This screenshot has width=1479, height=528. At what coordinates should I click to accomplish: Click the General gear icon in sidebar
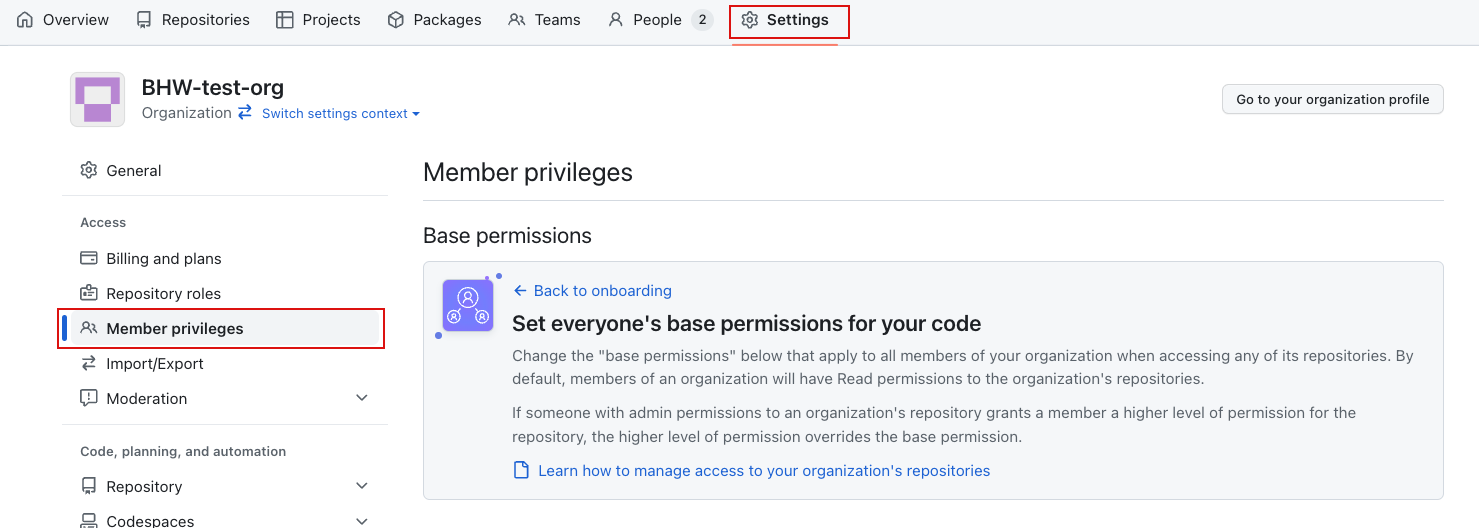(89, 170)
